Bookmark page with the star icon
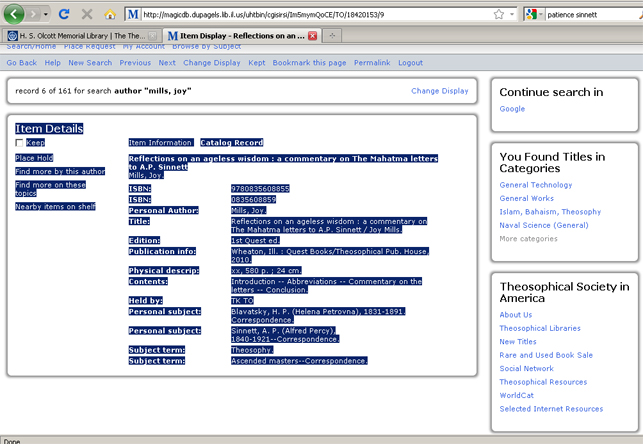 coord(499,15)
